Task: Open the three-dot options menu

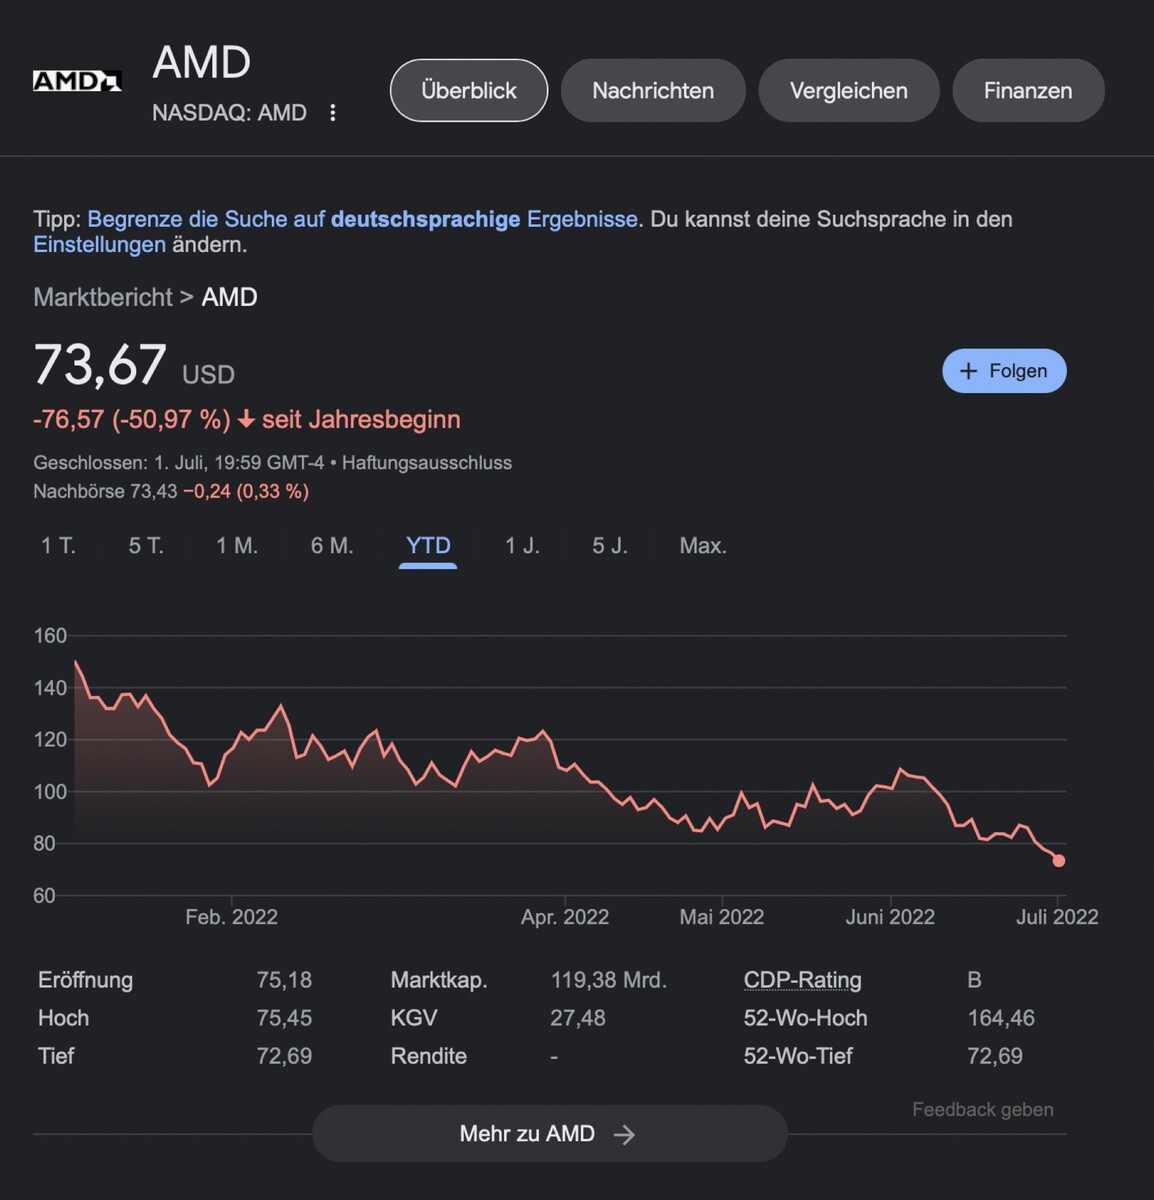Action: click(333, 113)
